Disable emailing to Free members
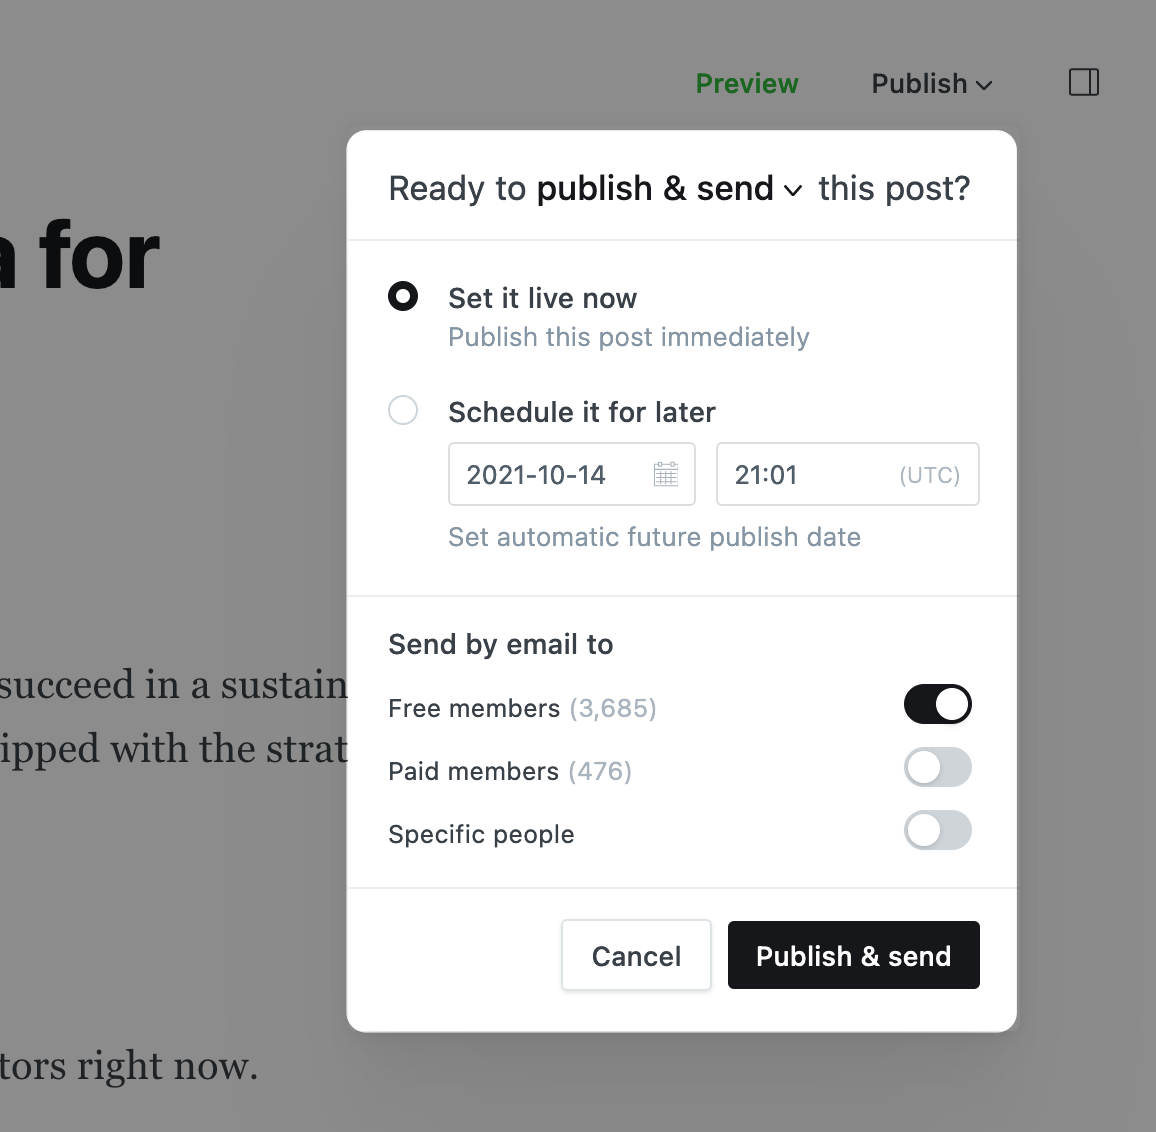This screenshot has width=1156, height=1132. coord(938,704)
